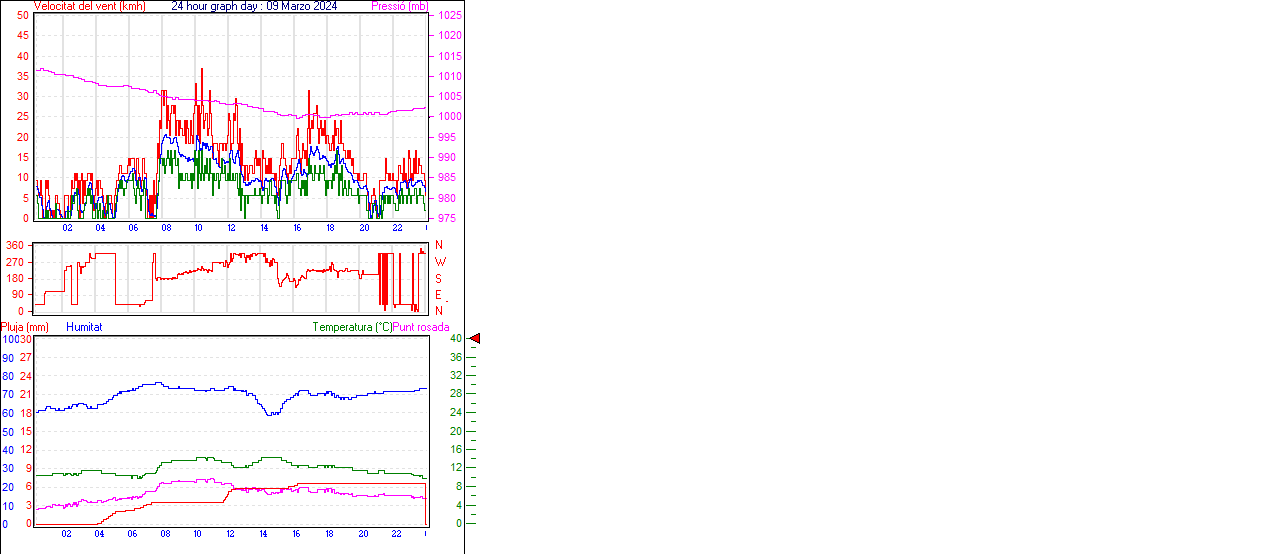Click the '24 hour graph day' title
This screenshot has height=554, width=1280.
coord(254,6)
